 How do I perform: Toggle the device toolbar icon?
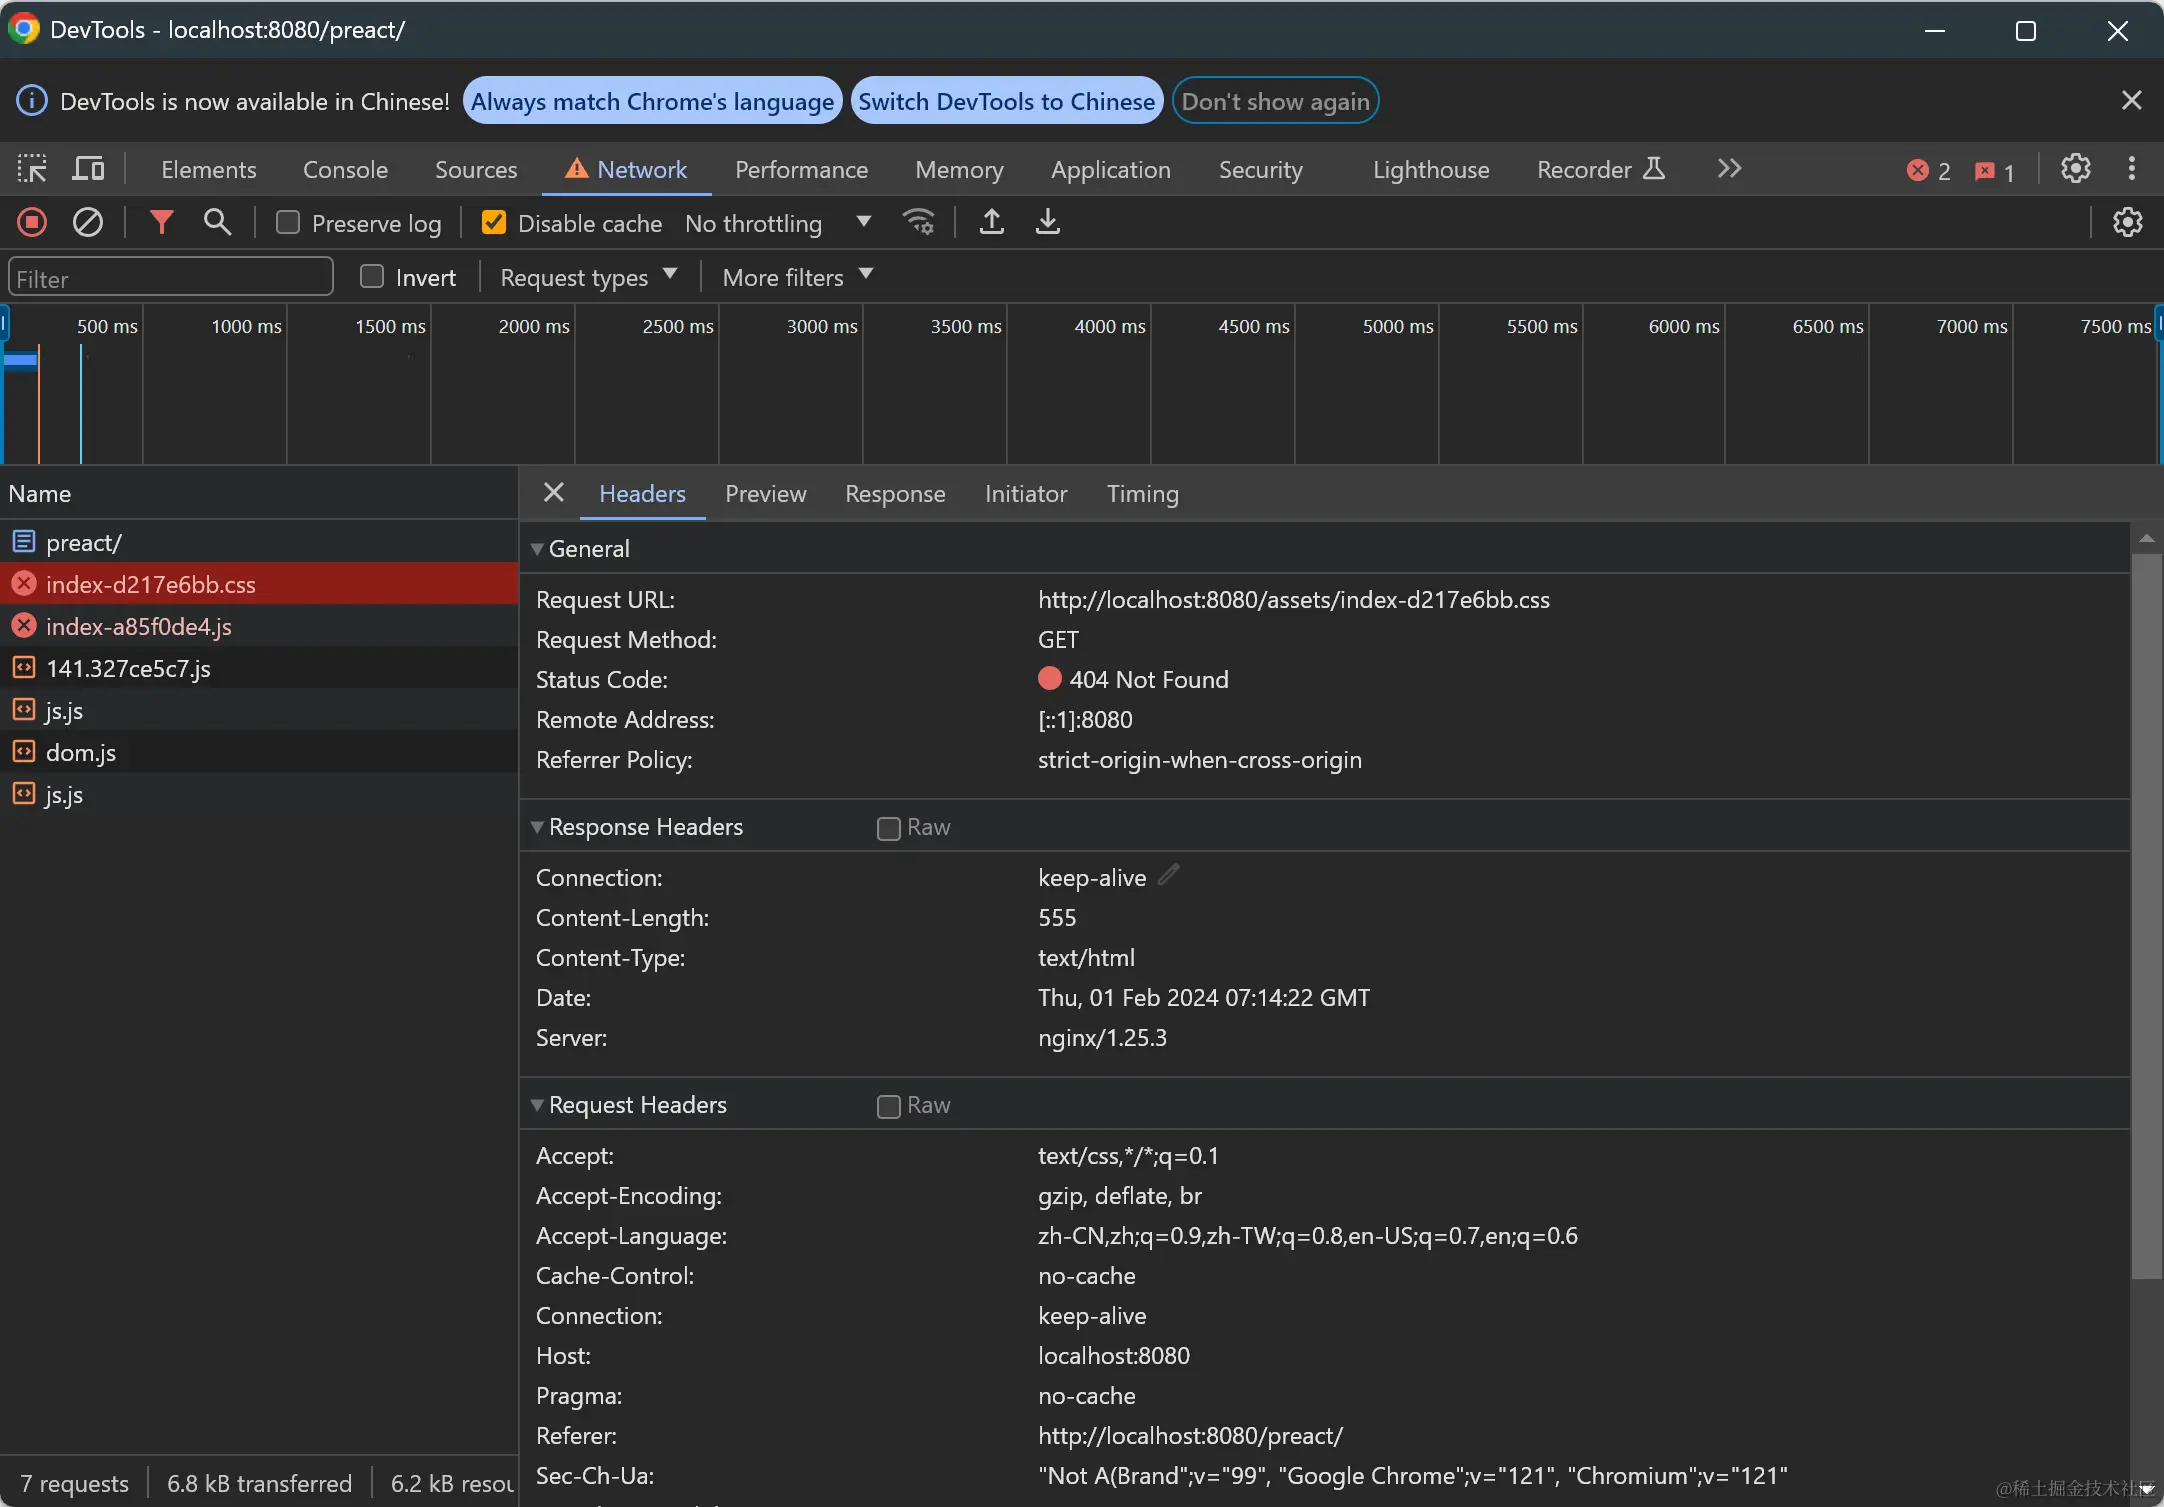coord(88,169)
